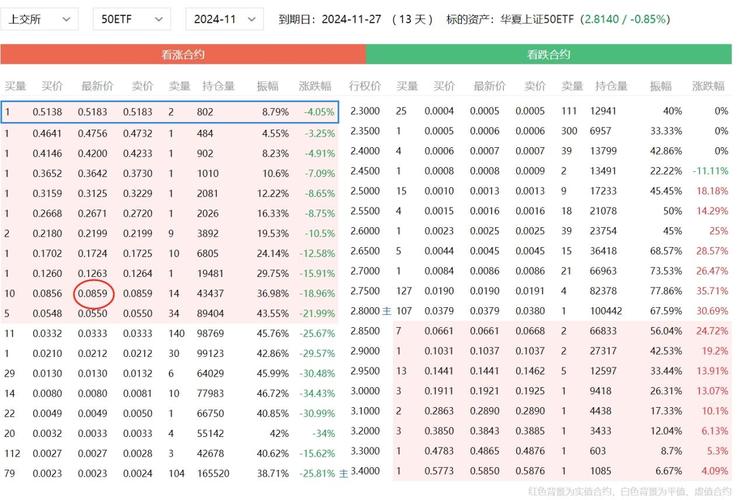Click put open interest 23754
The image size is (741, 500).
click(x=603, y=231)
